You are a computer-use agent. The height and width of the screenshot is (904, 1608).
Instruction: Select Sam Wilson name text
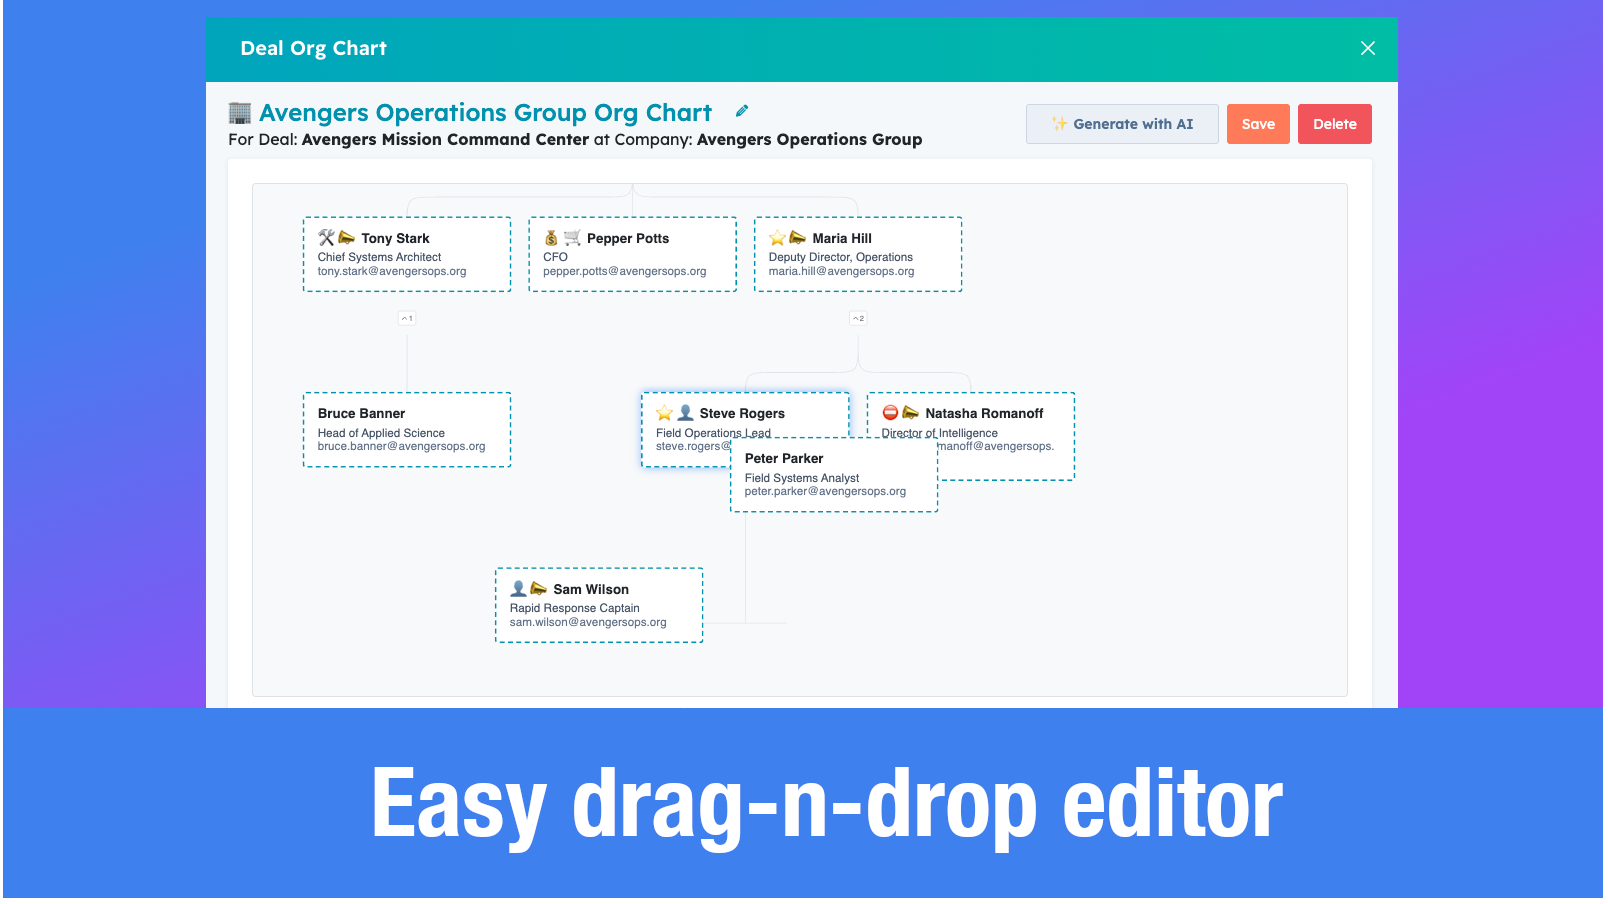click(591, 589)
